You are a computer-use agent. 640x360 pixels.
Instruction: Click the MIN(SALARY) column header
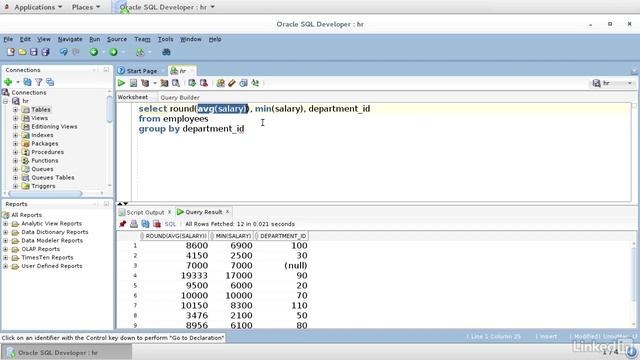231,236
